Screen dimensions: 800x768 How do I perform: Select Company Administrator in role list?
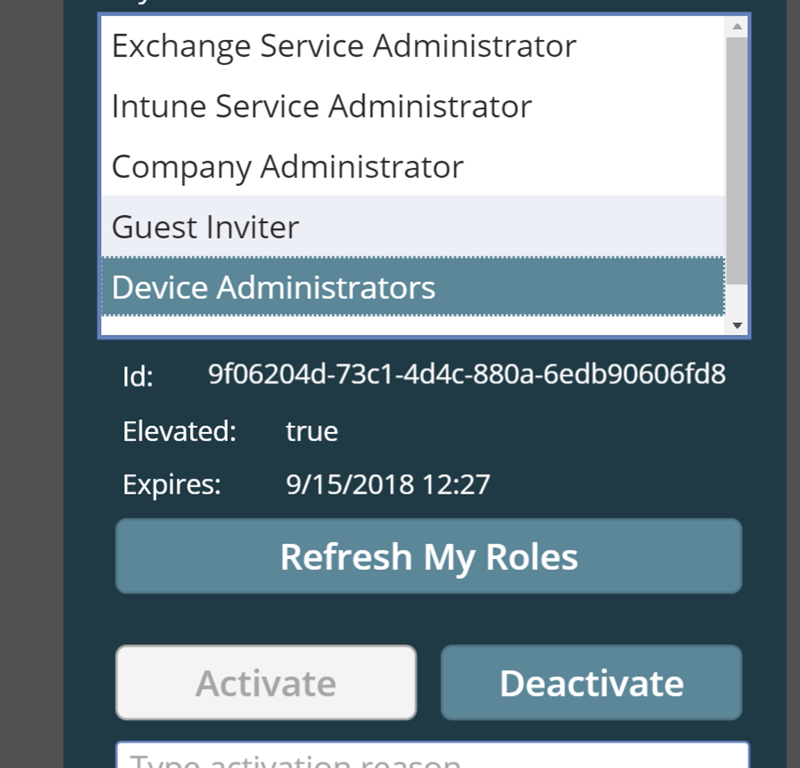pos(413,166)
